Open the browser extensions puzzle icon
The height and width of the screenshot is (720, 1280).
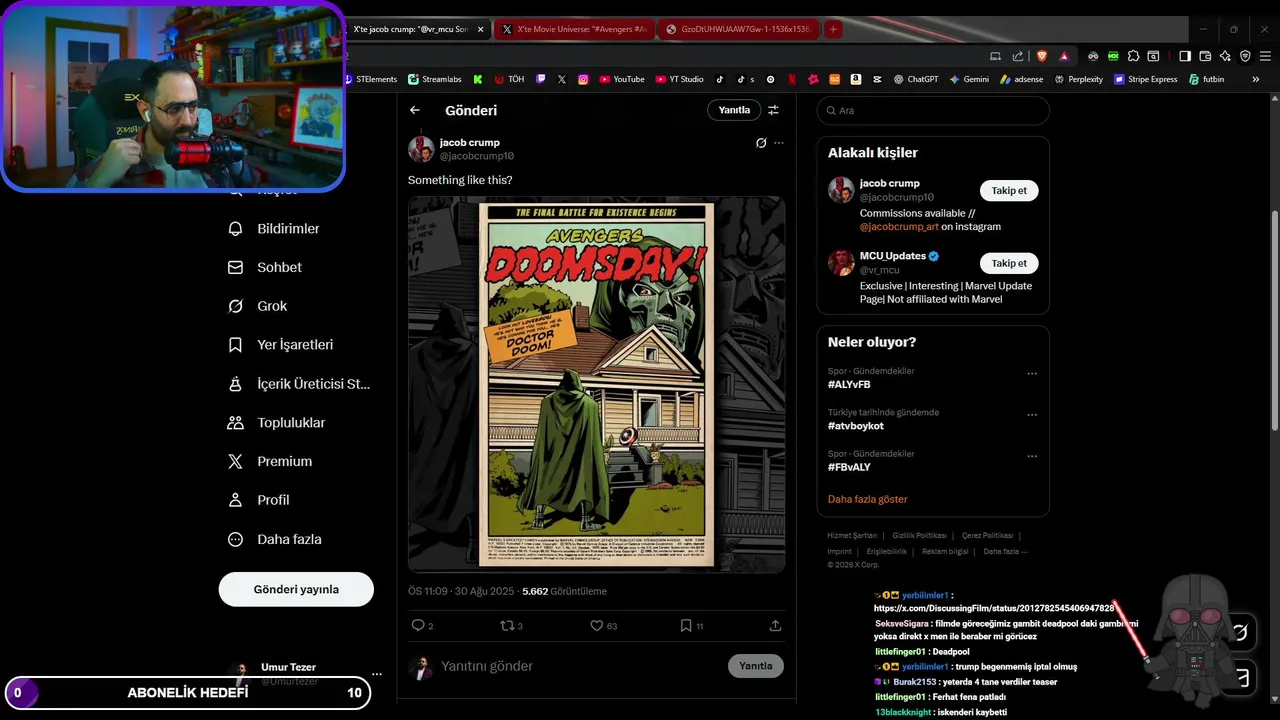1133,56
